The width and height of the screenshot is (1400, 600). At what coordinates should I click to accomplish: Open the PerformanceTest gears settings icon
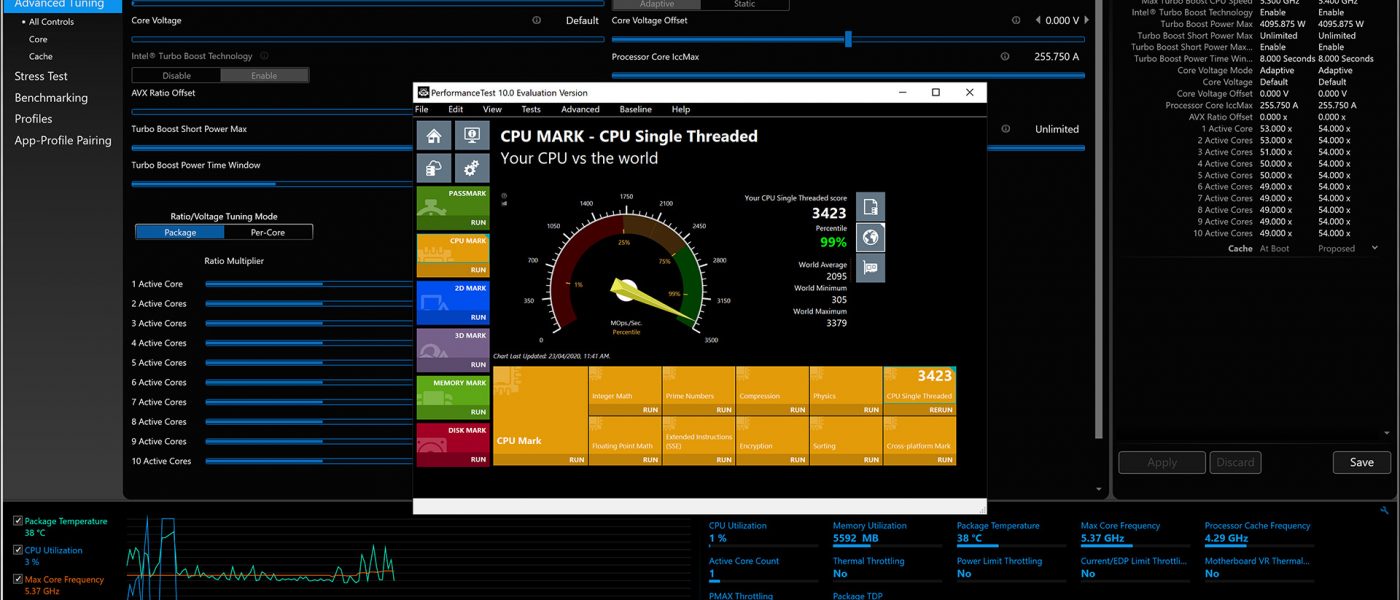472,168
